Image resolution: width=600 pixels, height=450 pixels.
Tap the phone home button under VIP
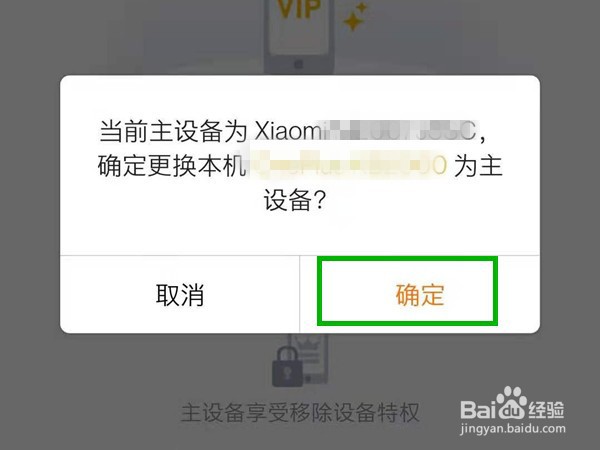point(299,64)
